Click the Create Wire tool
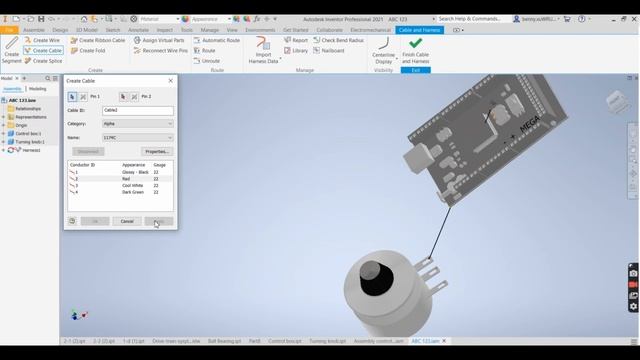Screen dimensions: 640x360 pos(42,40)
